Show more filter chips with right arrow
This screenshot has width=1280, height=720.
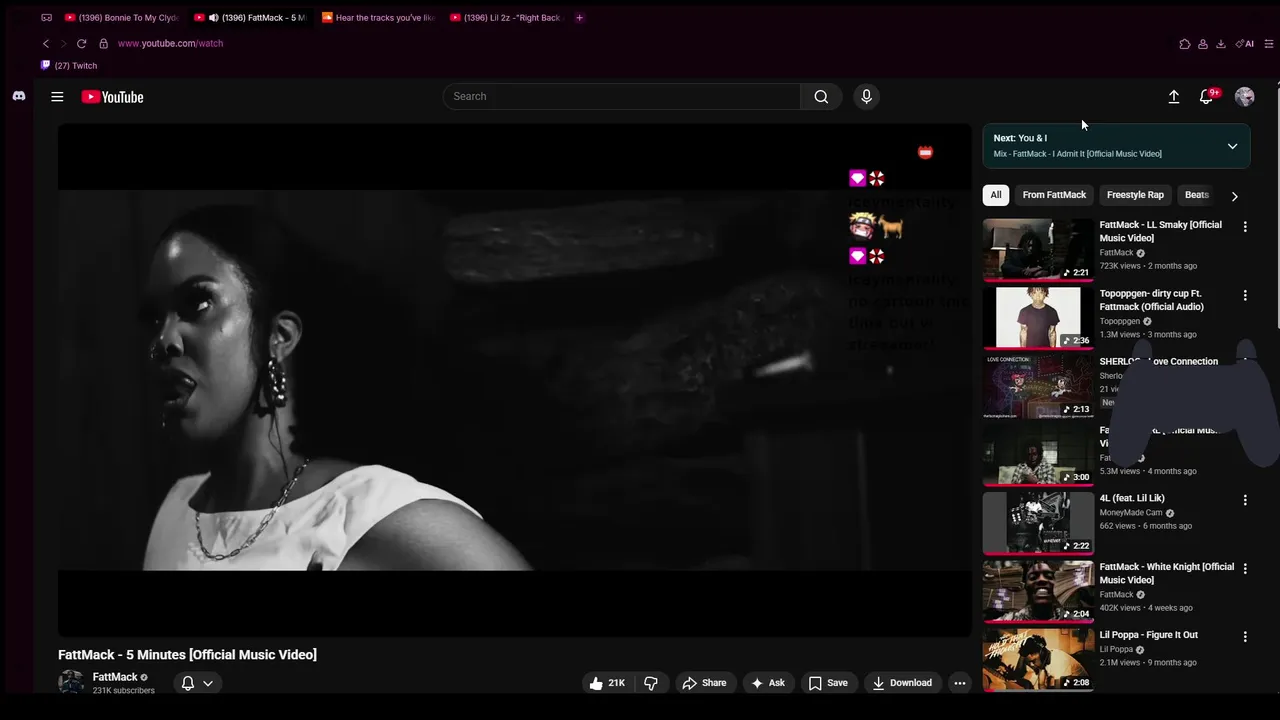click(1234, 196)
